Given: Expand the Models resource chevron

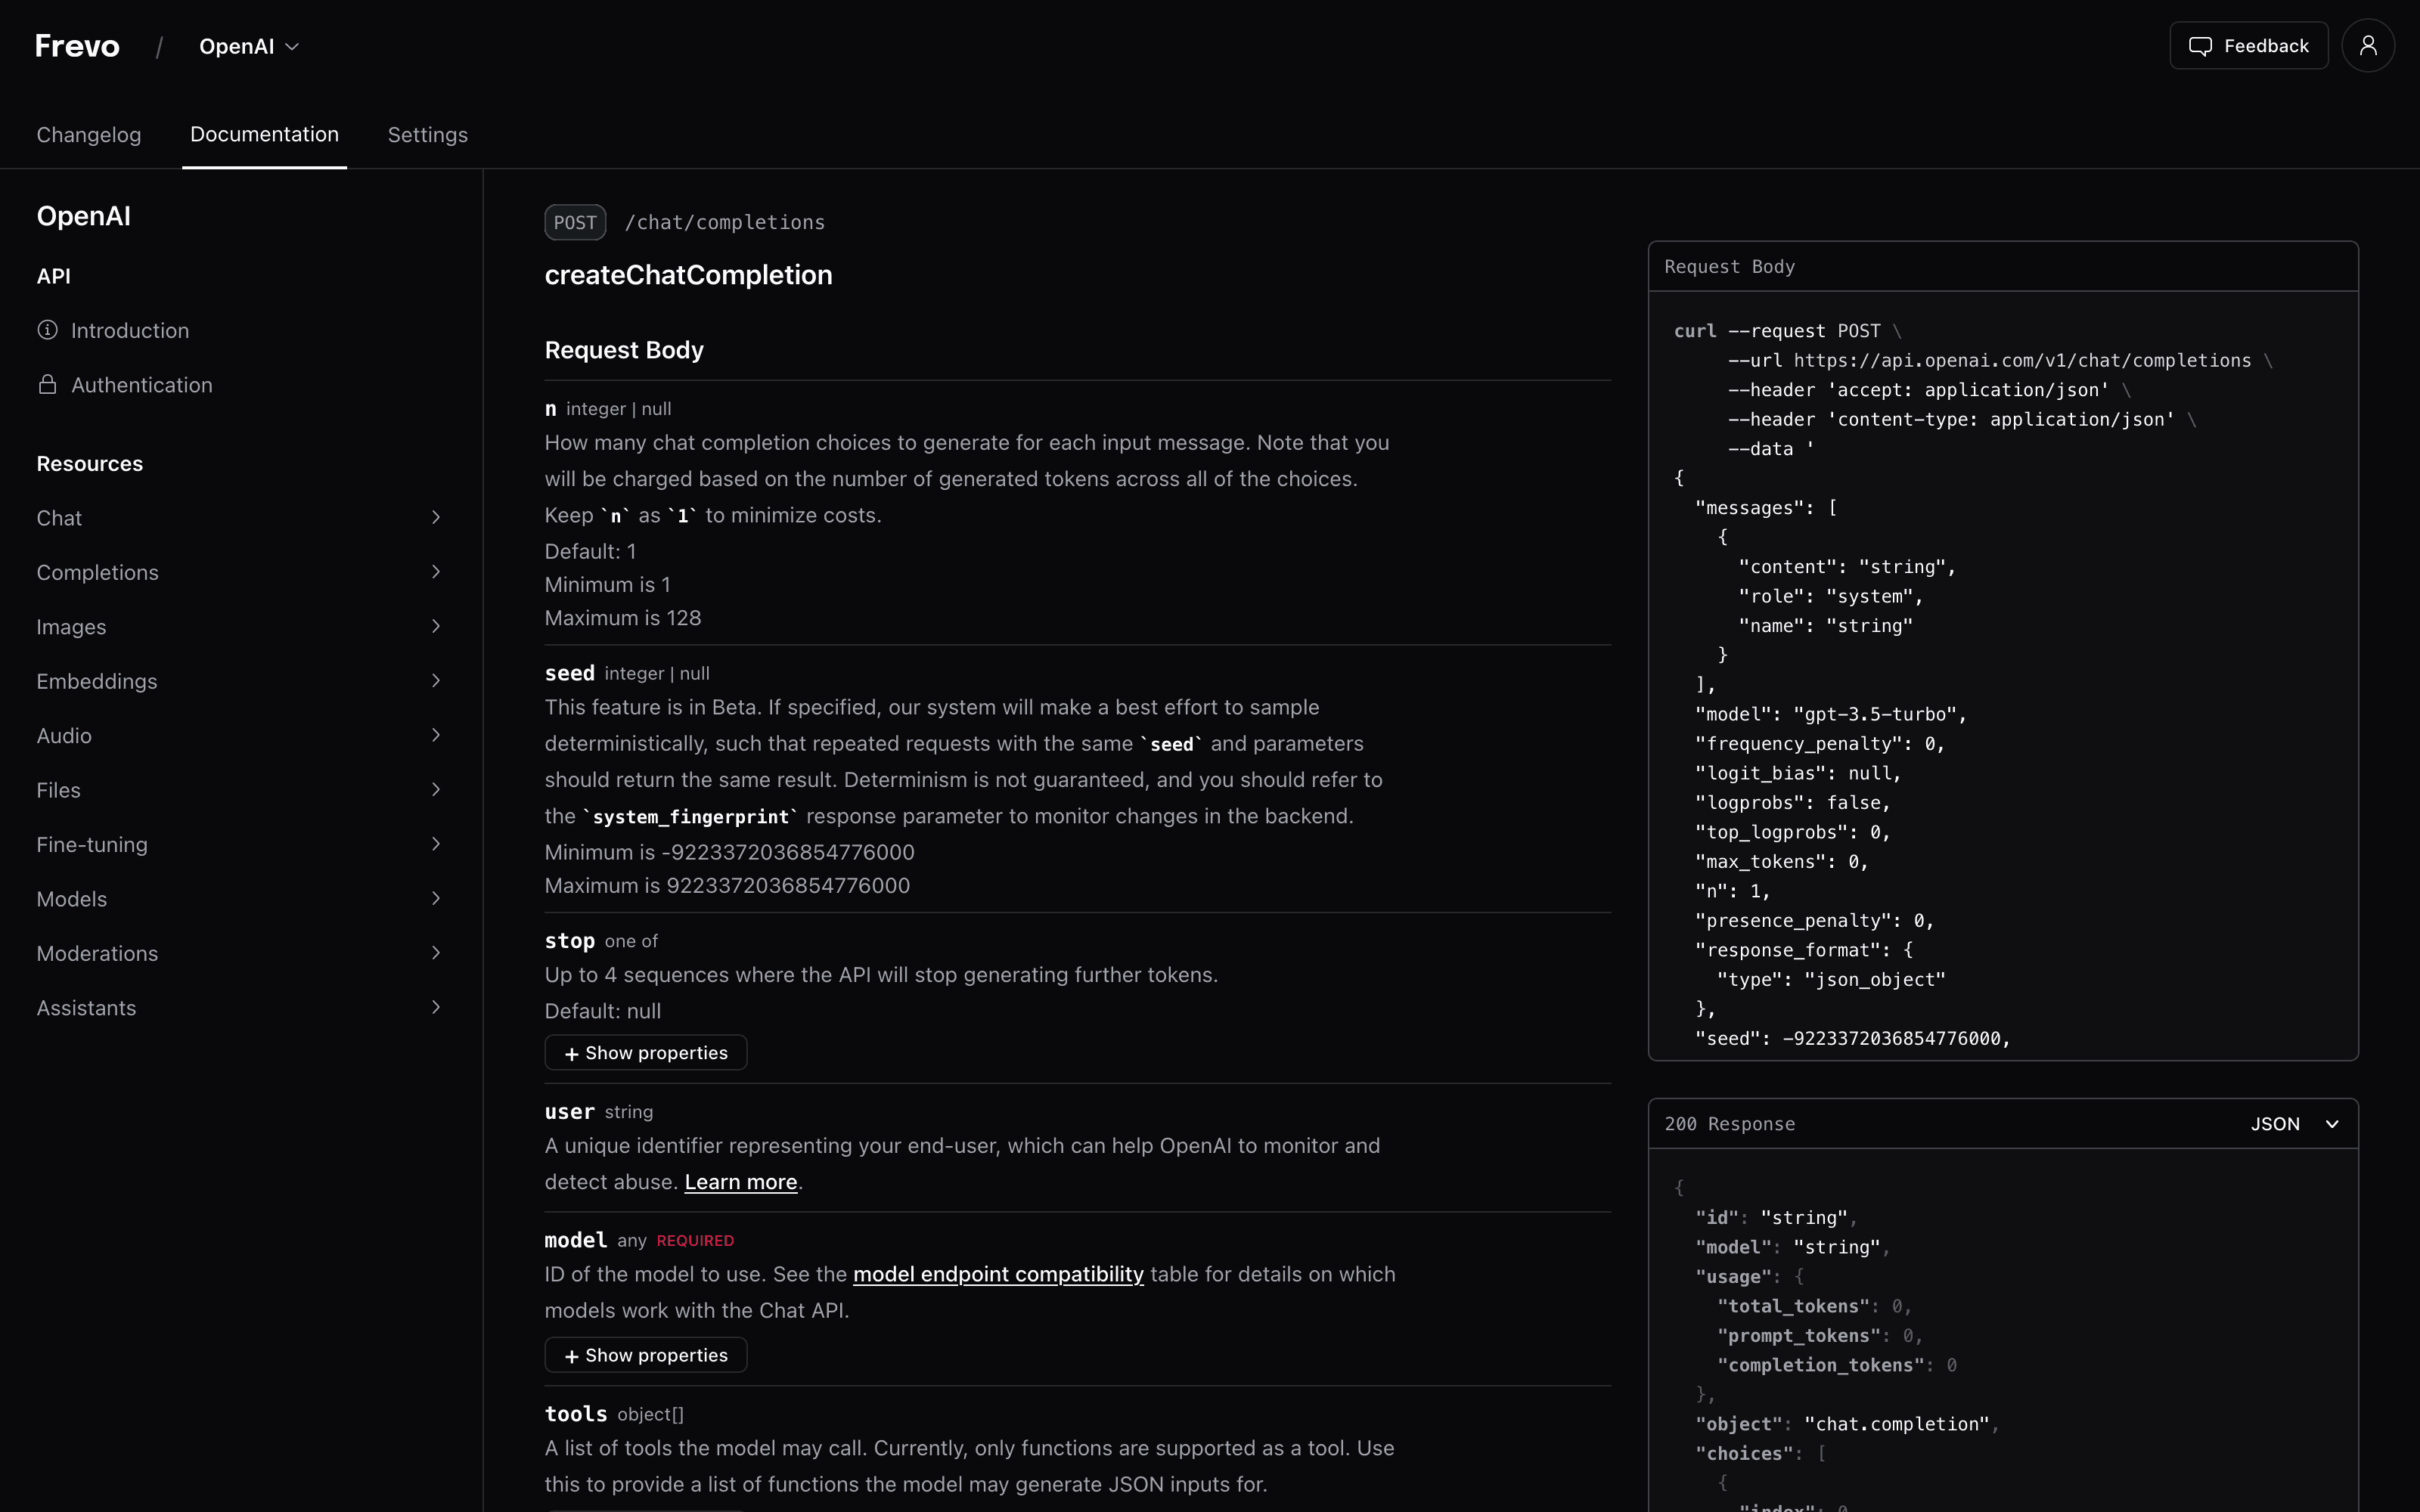Looking at the screenshot, I should [x=436, y=898].
